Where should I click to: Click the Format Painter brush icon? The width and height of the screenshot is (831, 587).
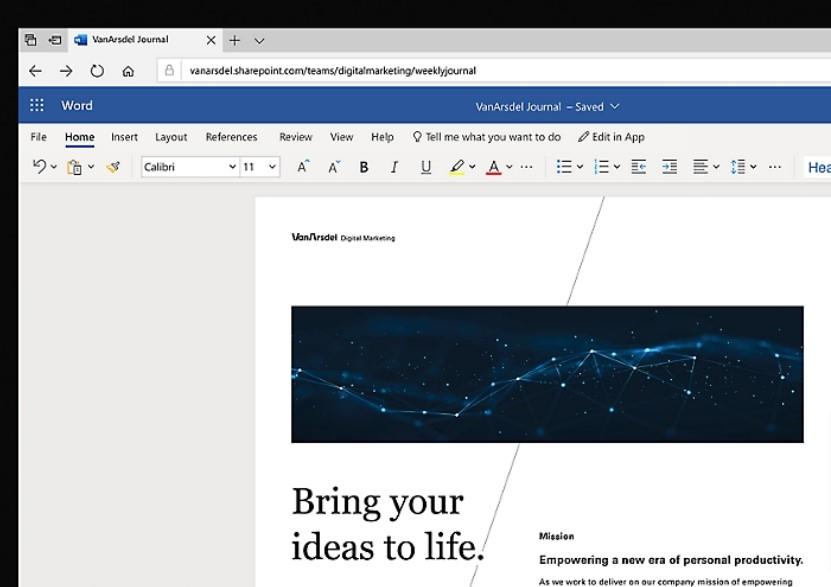tap(113, 167)
